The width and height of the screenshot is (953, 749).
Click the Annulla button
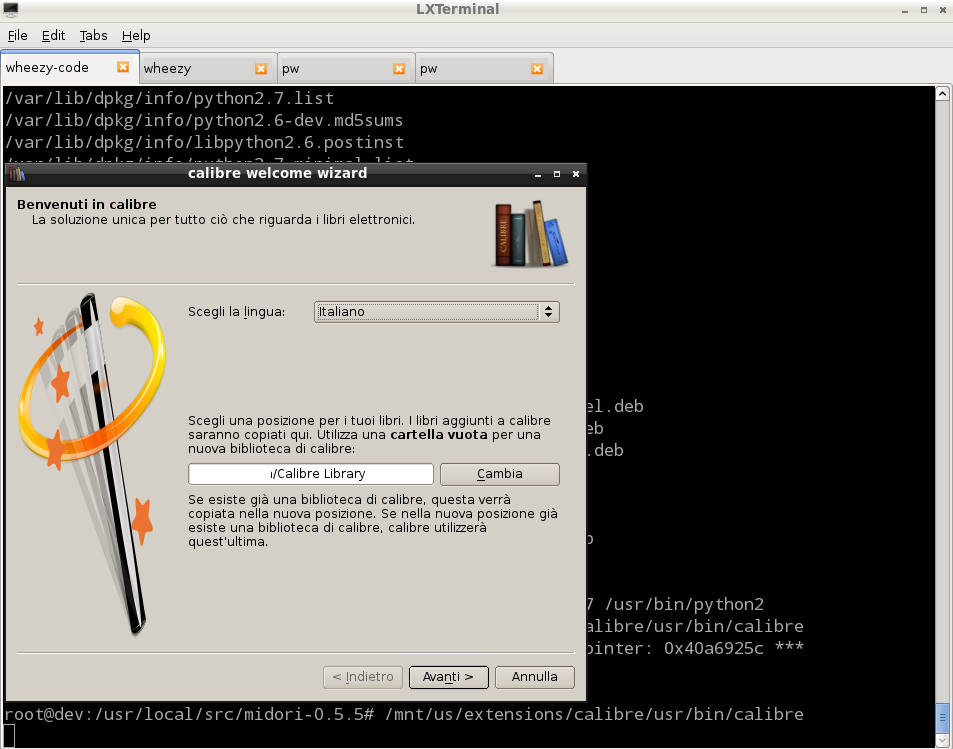[x=535, y=677]
